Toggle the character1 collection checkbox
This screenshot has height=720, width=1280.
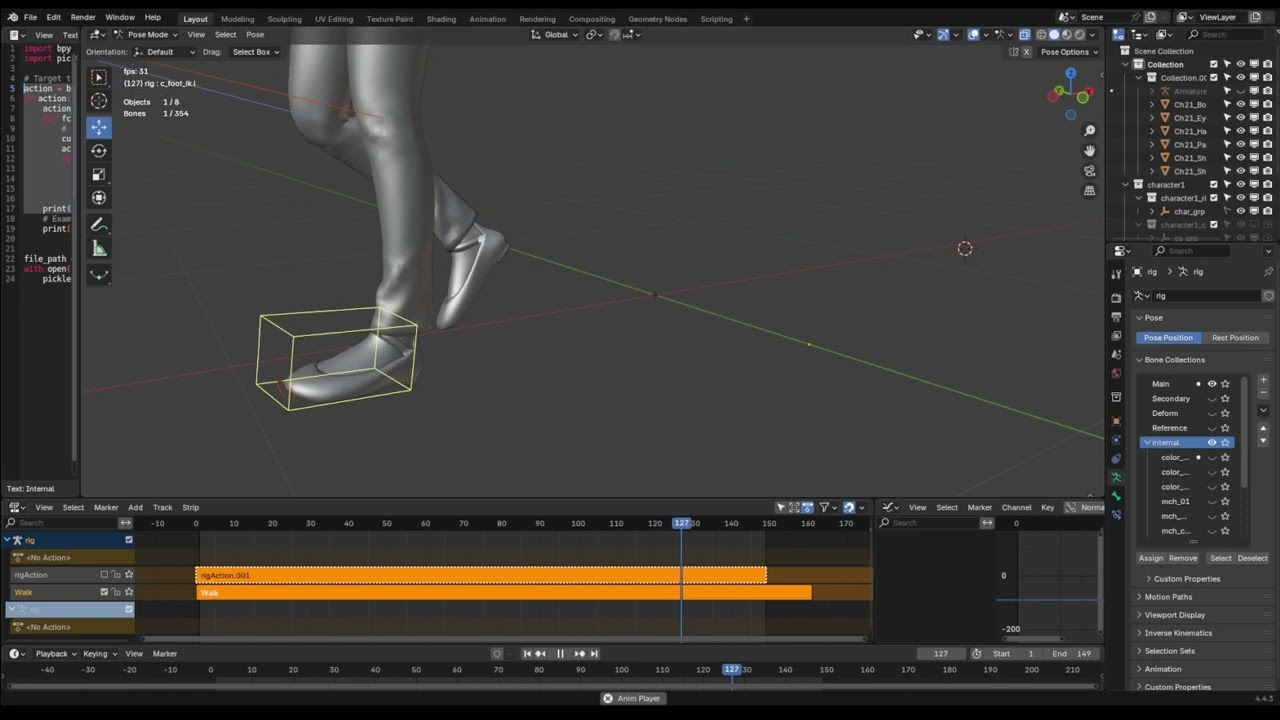pos(1214,184)
